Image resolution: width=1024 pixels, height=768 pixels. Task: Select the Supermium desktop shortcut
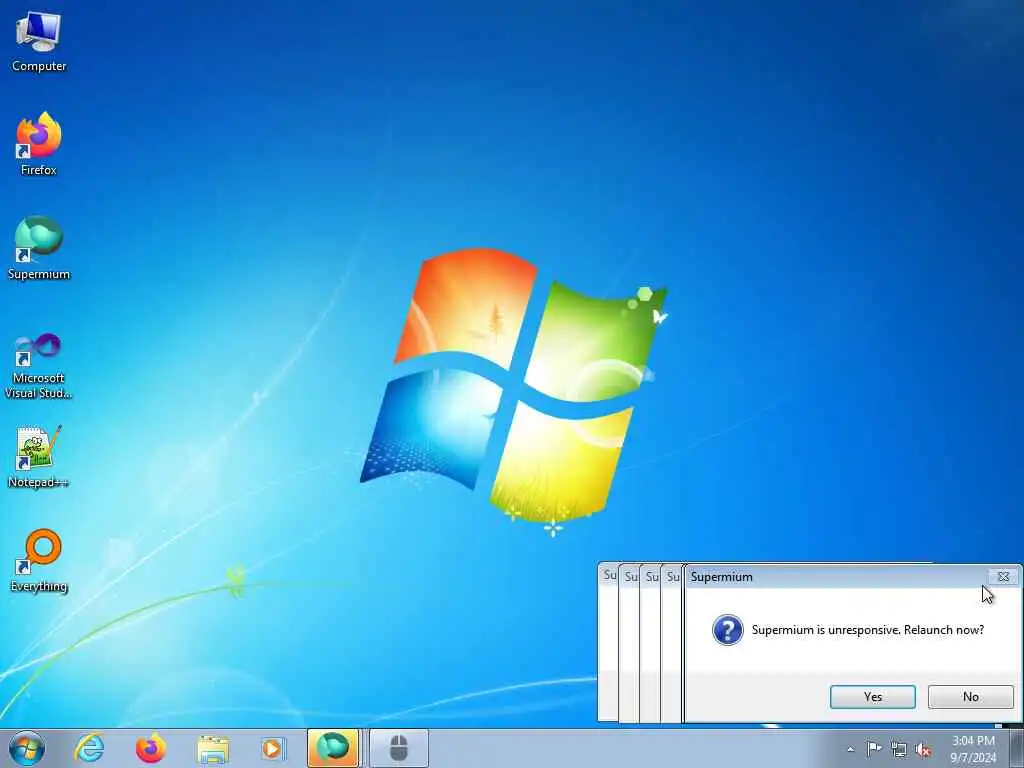click(x=39, y=248)
